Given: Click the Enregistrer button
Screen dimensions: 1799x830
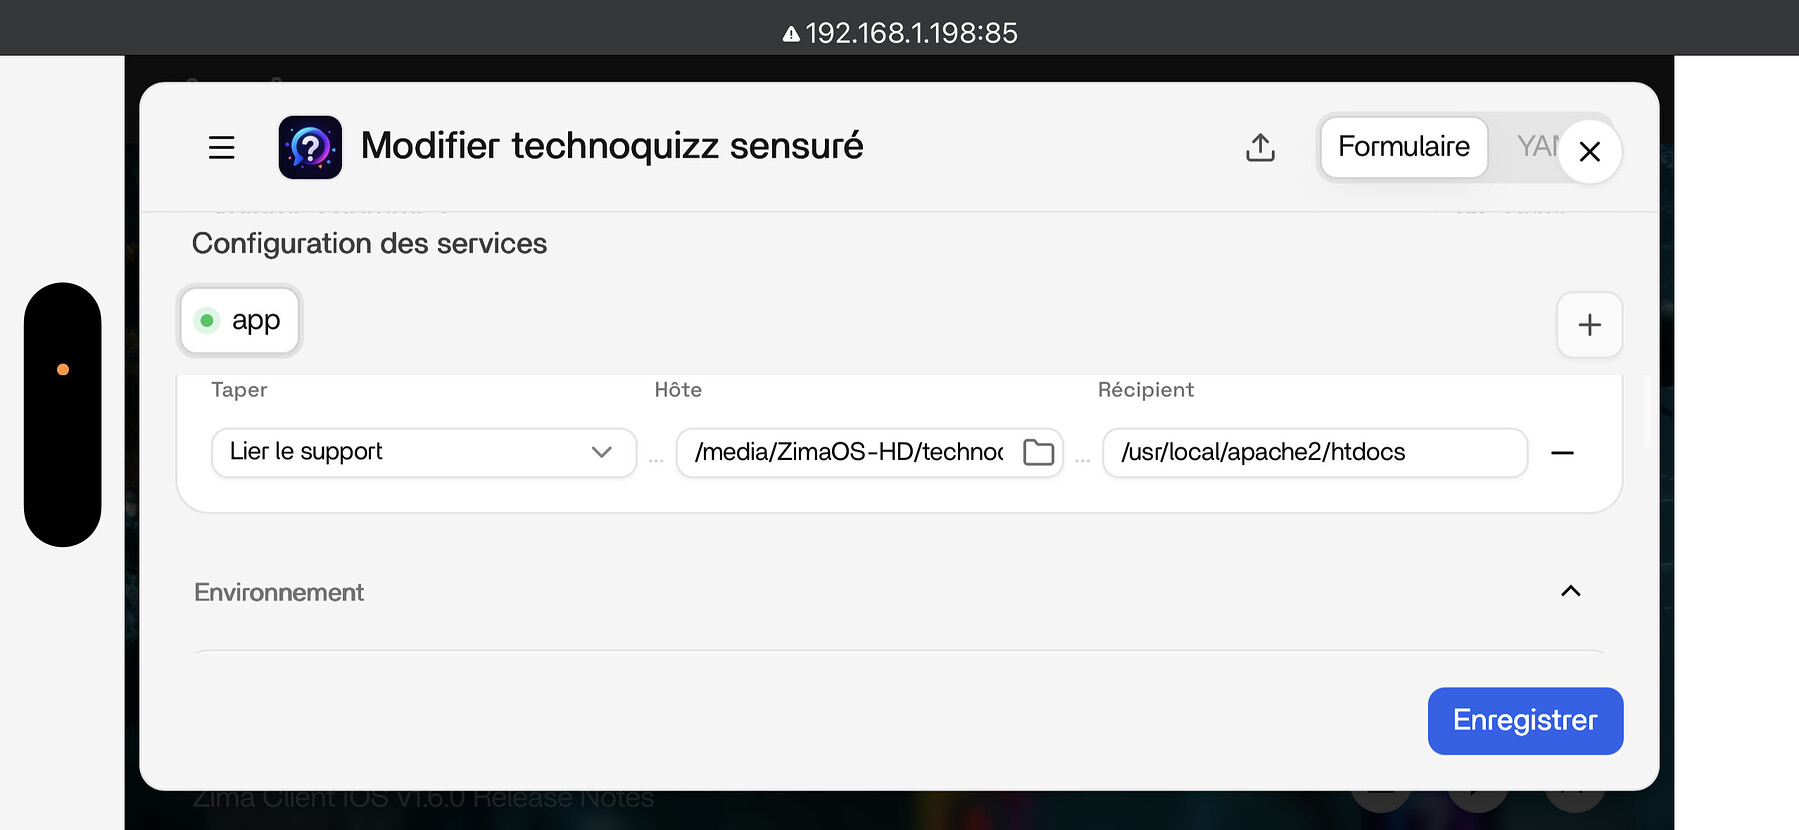Looking at the screenshot, I should pos(1525,721).
